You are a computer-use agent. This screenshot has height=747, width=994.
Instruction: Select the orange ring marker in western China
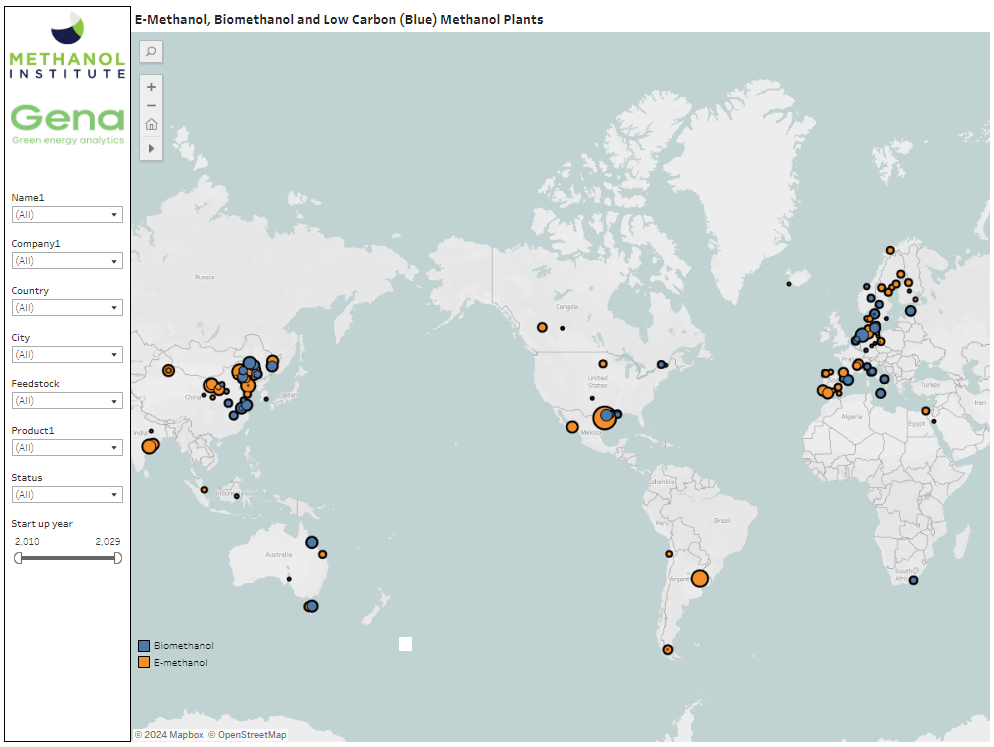168,370
